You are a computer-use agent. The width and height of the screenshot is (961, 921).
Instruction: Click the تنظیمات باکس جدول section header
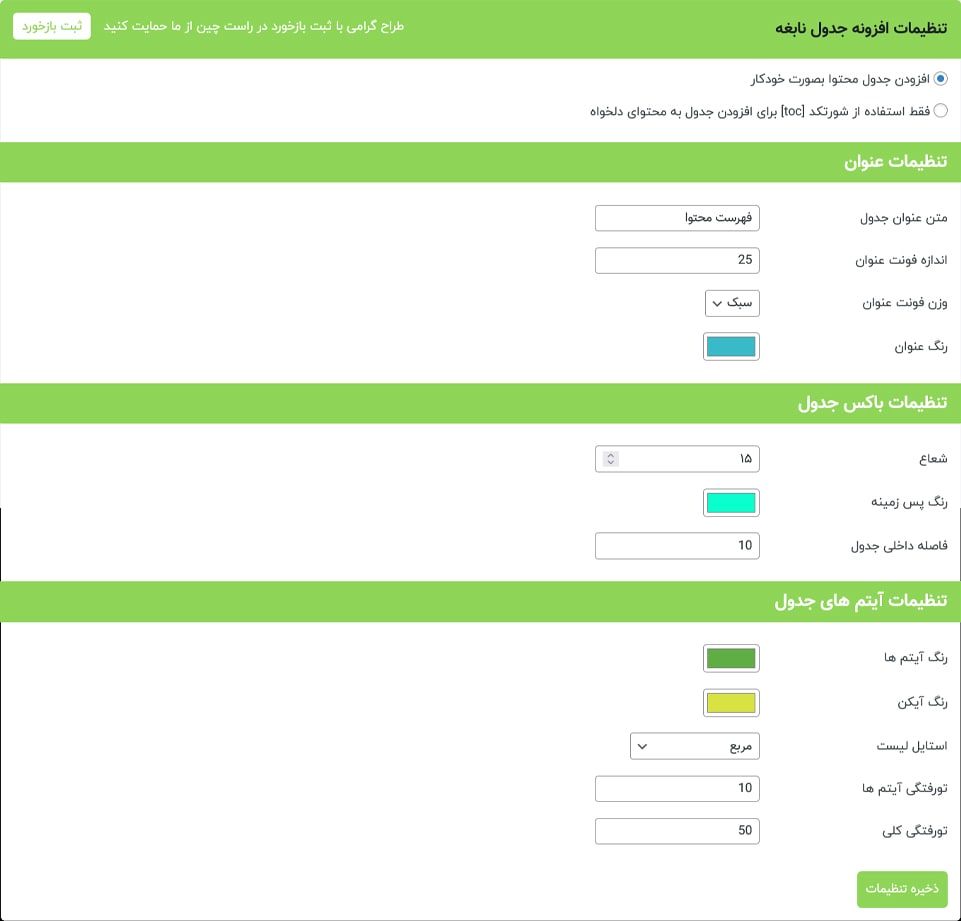pyautogui.click(x=872, y=403)
